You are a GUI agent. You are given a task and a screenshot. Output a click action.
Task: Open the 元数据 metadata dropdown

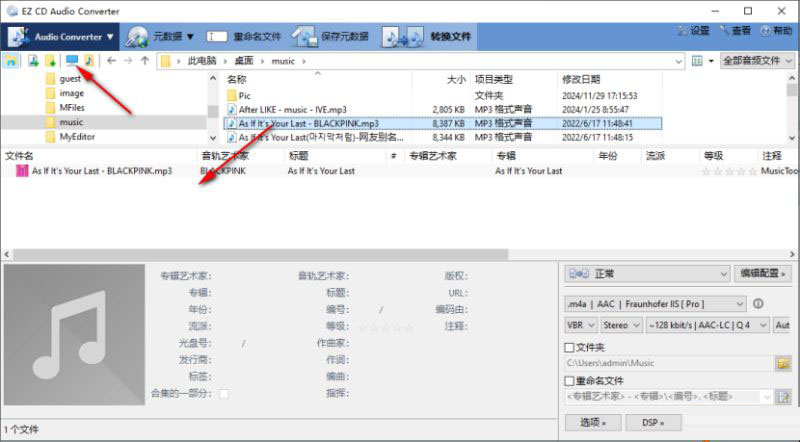coord(160,37)
